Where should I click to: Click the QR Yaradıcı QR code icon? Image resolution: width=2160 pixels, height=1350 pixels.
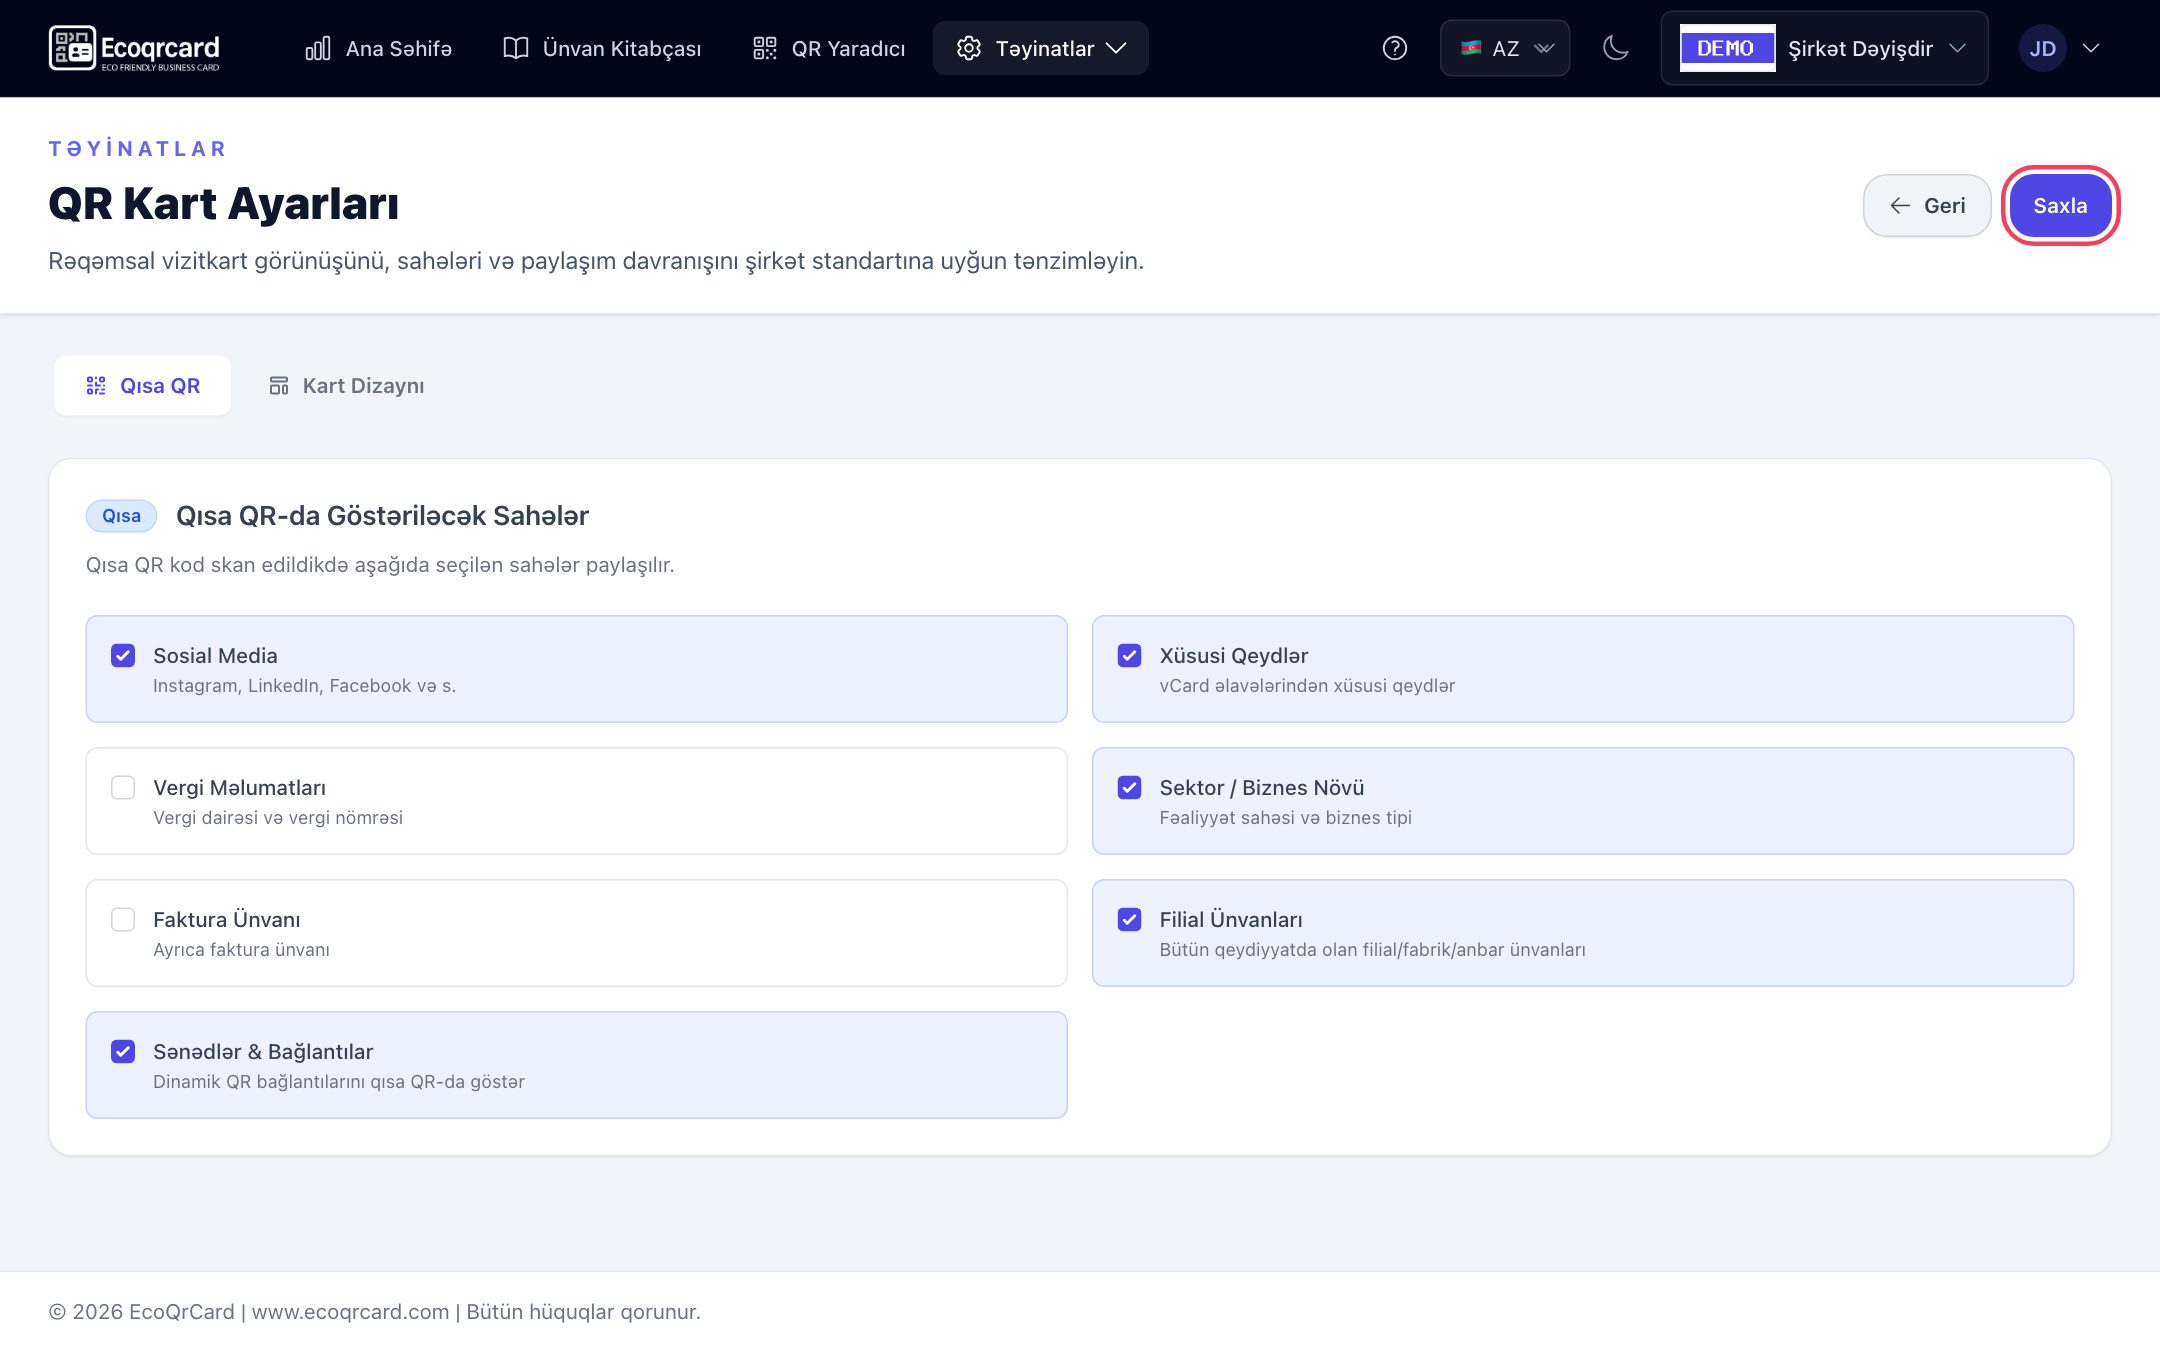[x=764, y=48]
